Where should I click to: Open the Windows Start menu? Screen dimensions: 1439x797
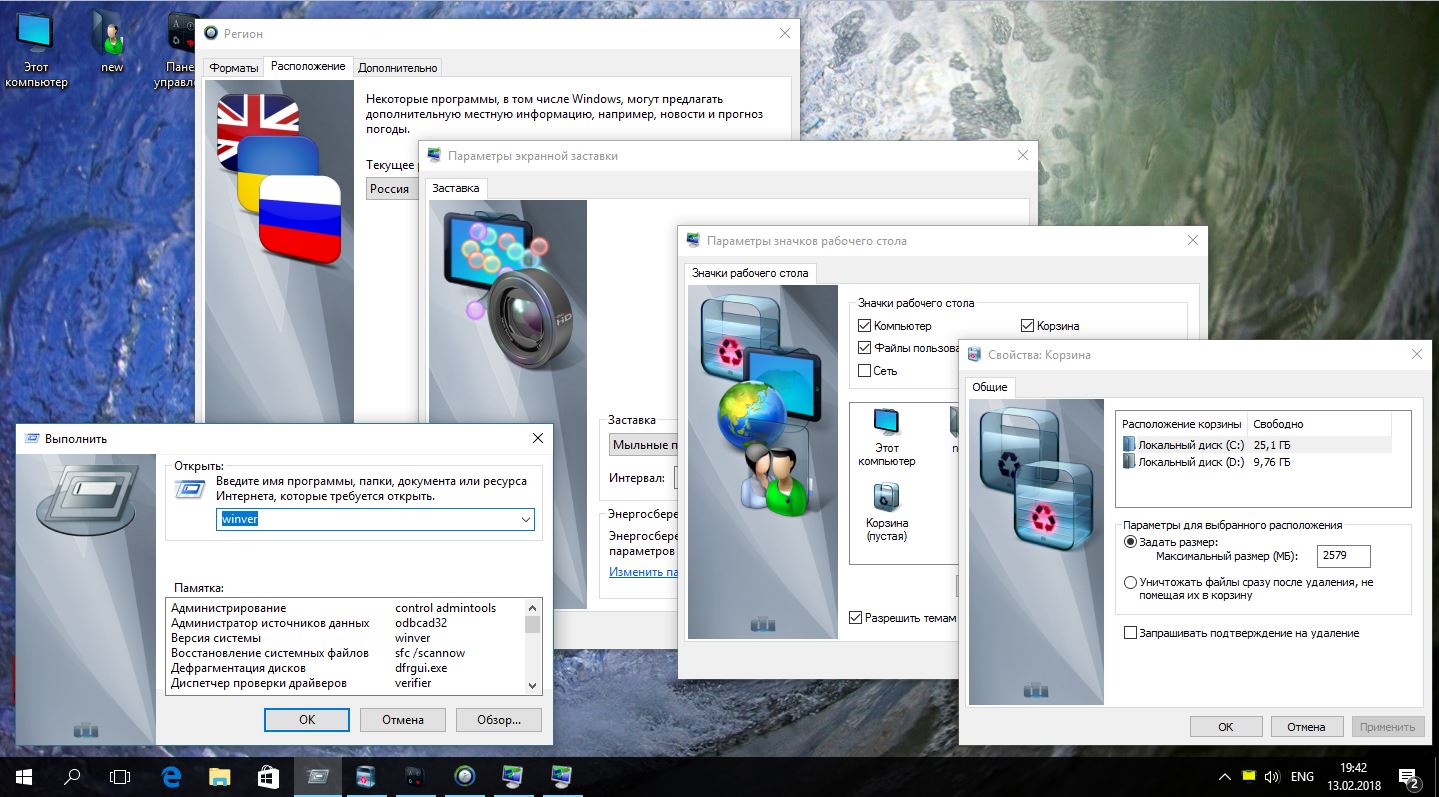point(23,776)
